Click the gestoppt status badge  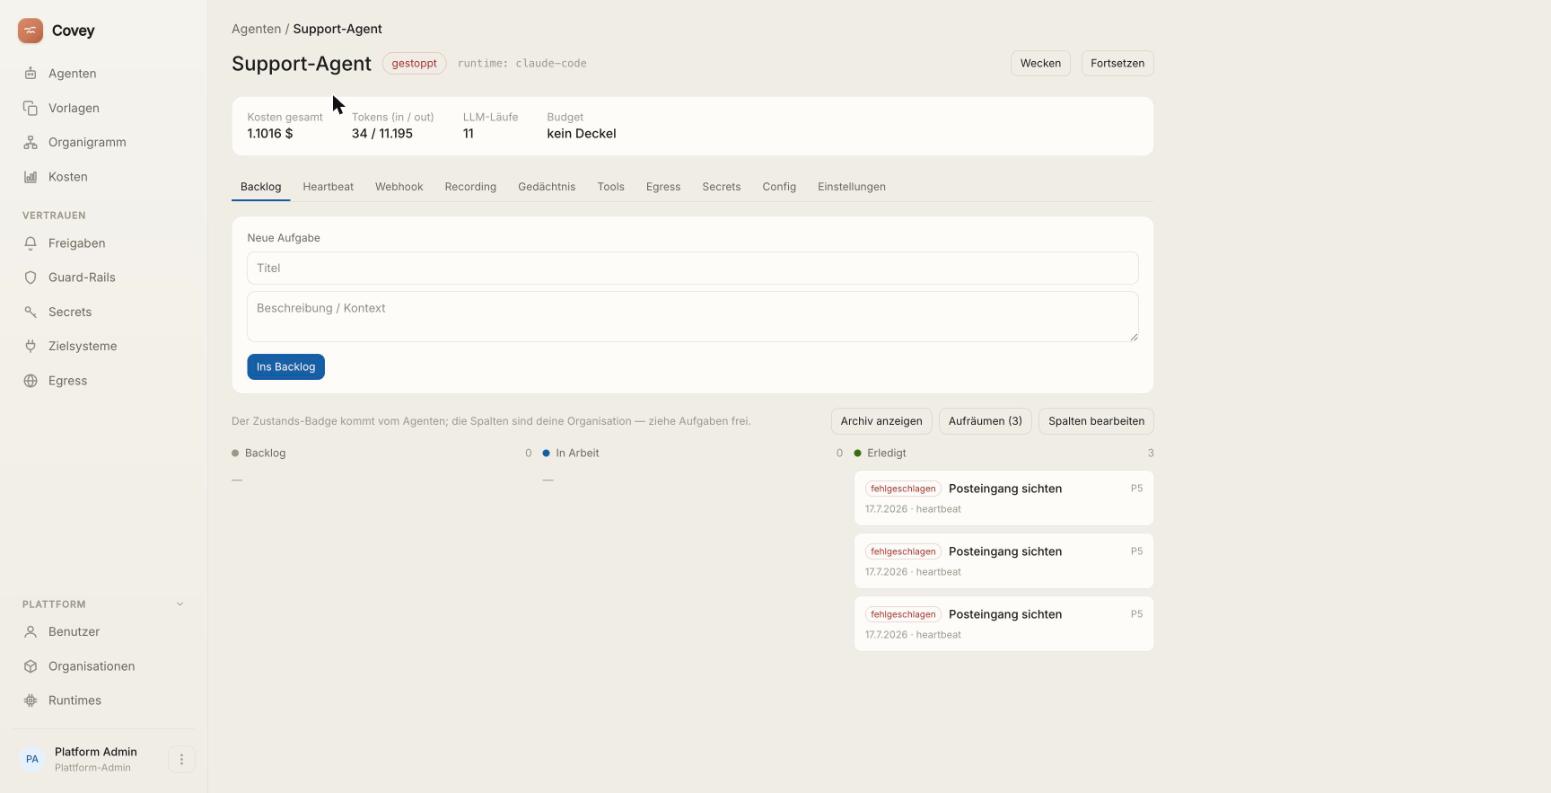[x=414, y=63]
